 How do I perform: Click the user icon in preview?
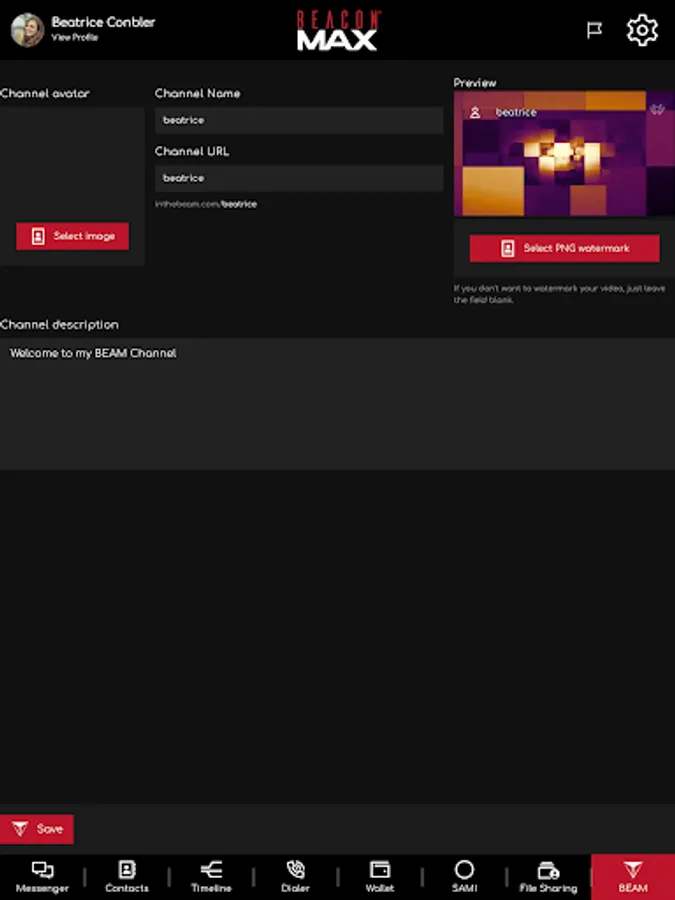point(475,112)
